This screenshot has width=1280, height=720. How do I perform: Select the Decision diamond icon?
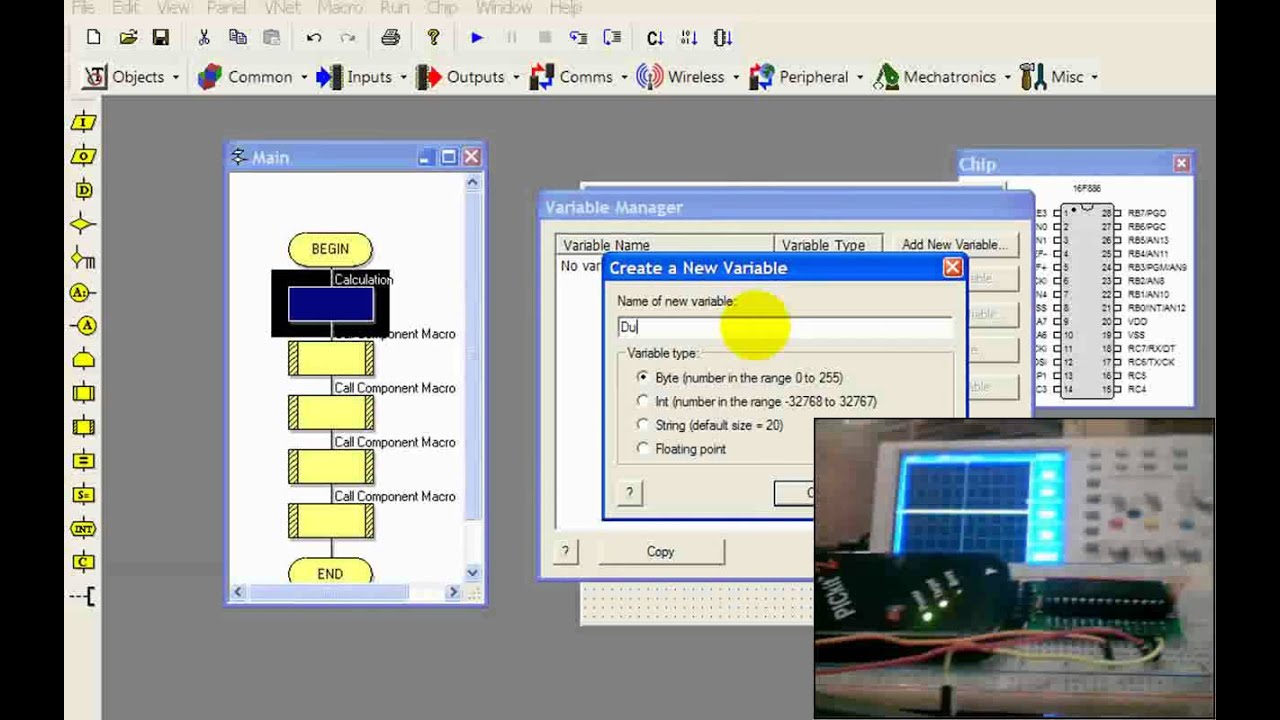[x=84, y=224]
